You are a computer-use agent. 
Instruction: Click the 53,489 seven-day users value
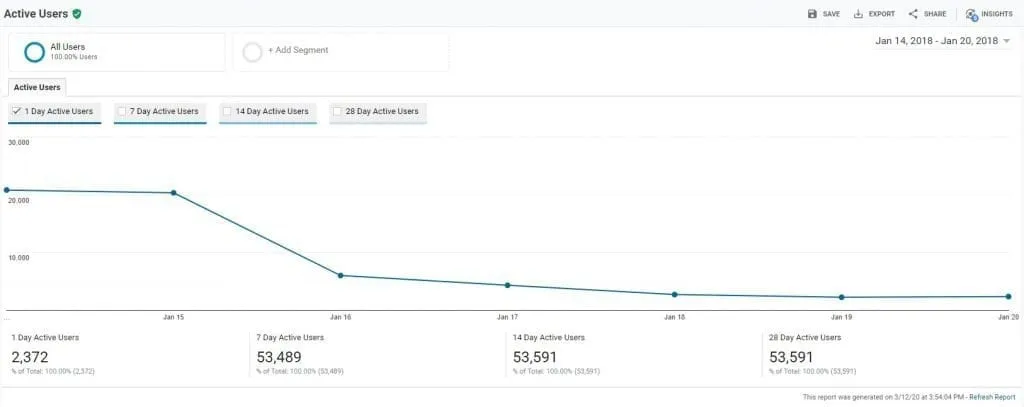coord(279,357)
